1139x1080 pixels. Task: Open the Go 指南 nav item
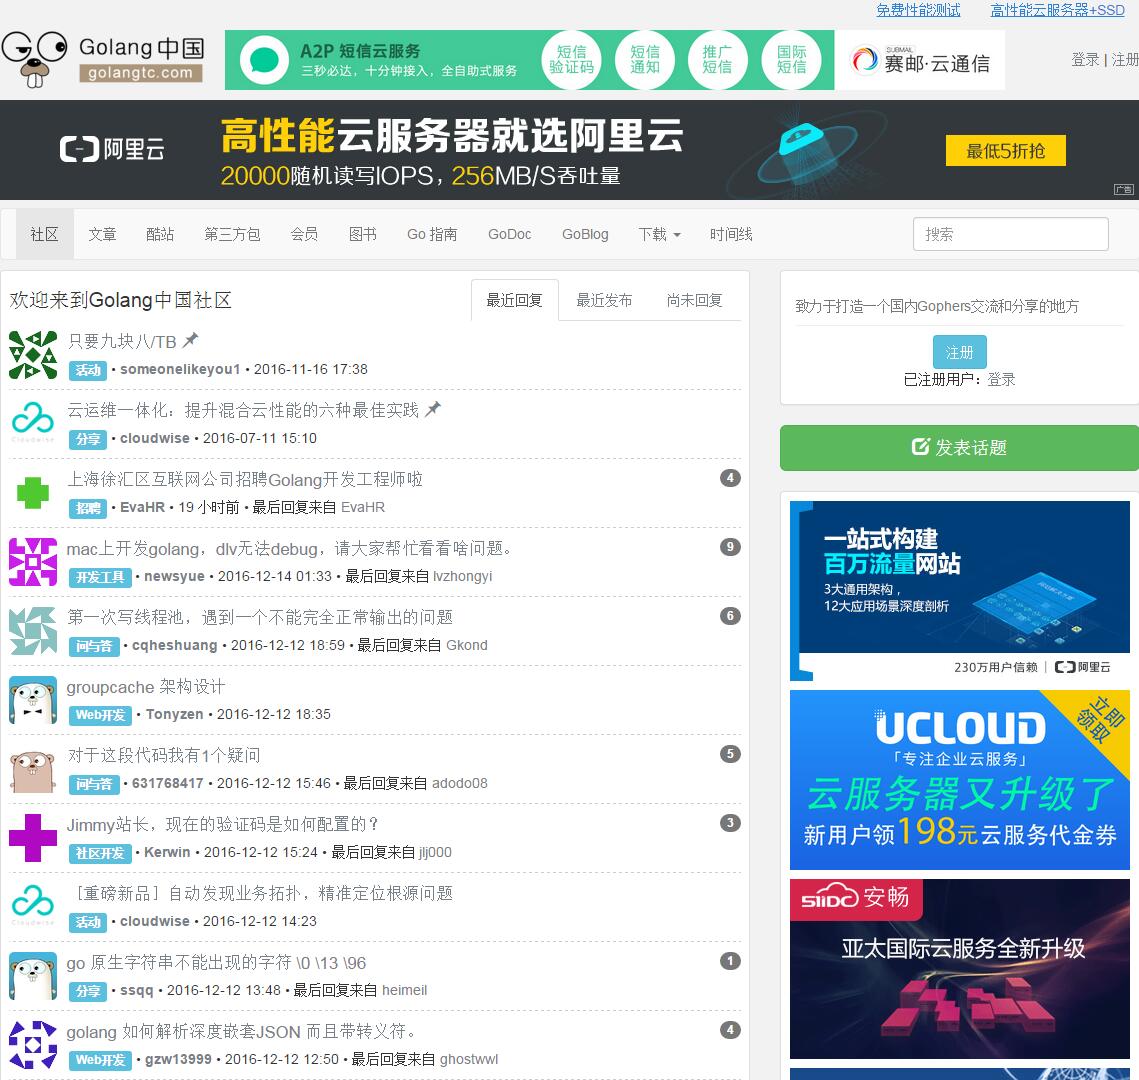pyautogui.click(x=432, y=234)
